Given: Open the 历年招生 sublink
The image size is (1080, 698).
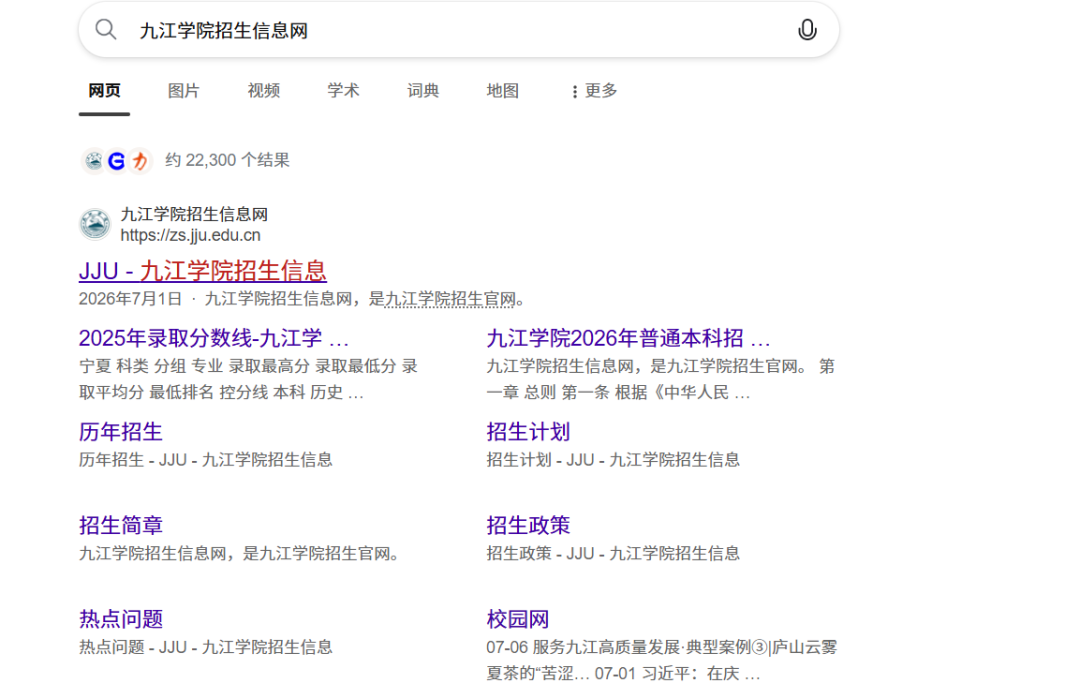Looking at the screenshot, I should (121, 432).
